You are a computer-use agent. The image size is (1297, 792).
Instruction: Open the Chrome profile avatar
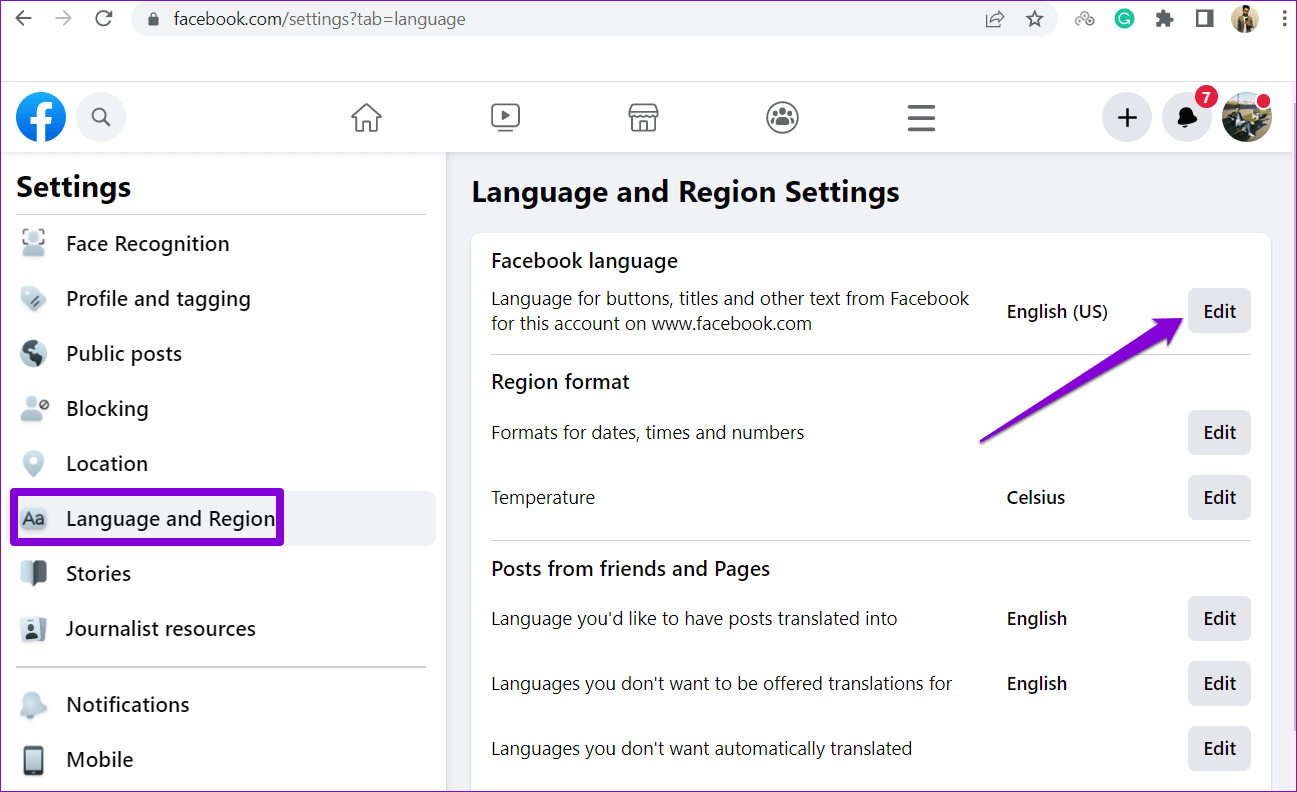[x=1245, y=19]
